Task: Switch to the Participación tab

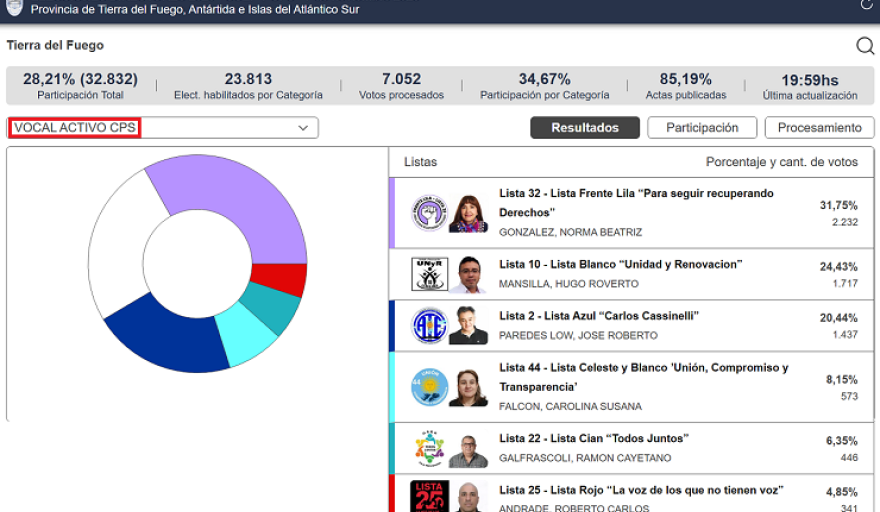Action: click(x=702, y=128)
